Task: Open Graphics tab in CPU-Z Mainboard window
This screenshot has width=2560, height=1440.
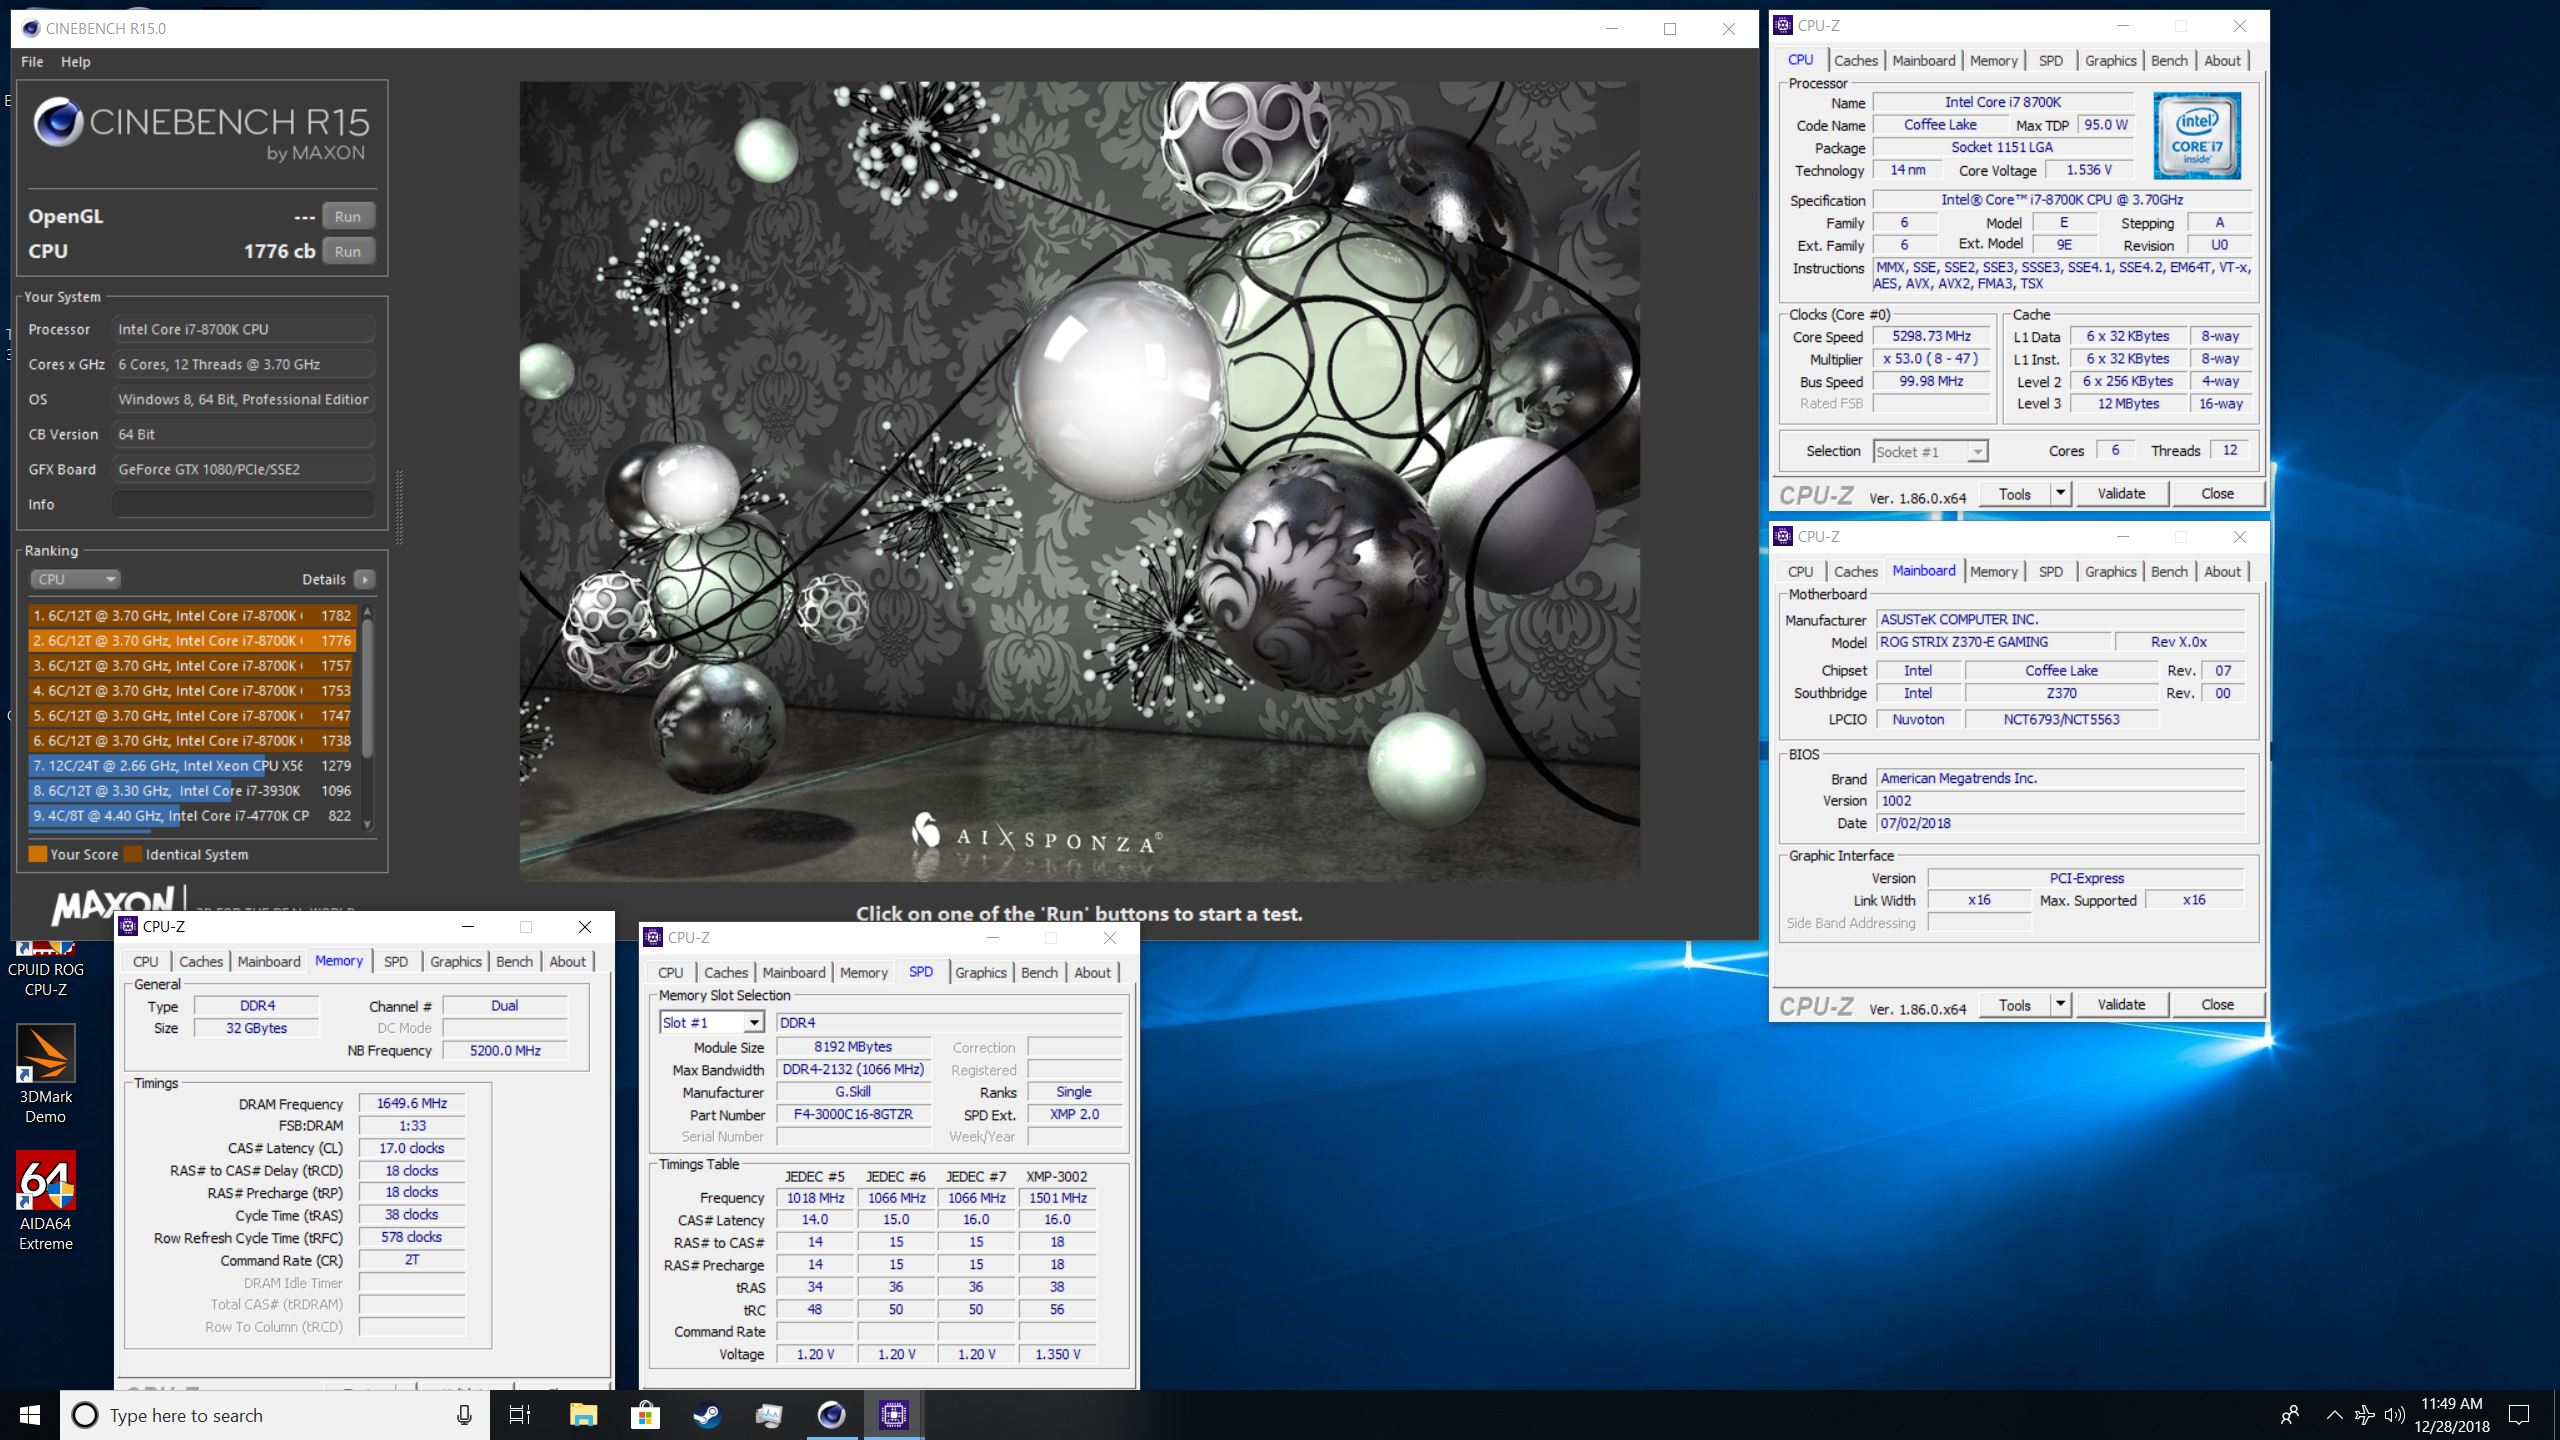Action: tap(2110, 571)
